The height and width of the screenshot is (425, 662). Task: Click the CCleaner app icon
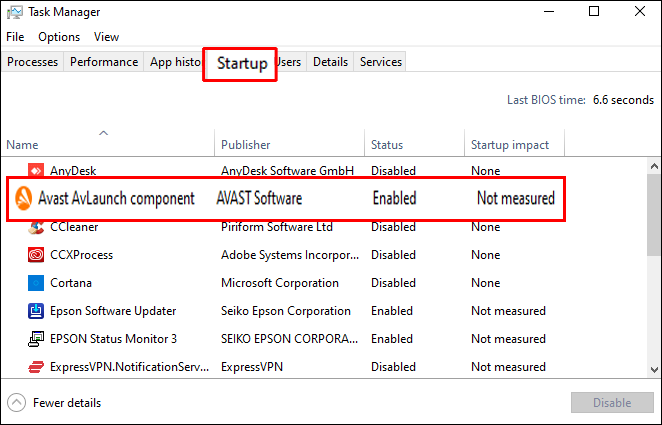point(36,227)
